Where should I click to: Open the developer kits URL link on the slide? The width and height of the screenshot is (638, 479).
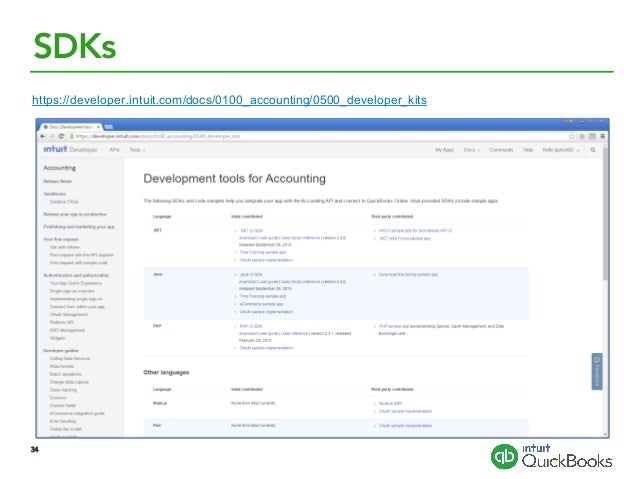[229, 100]
